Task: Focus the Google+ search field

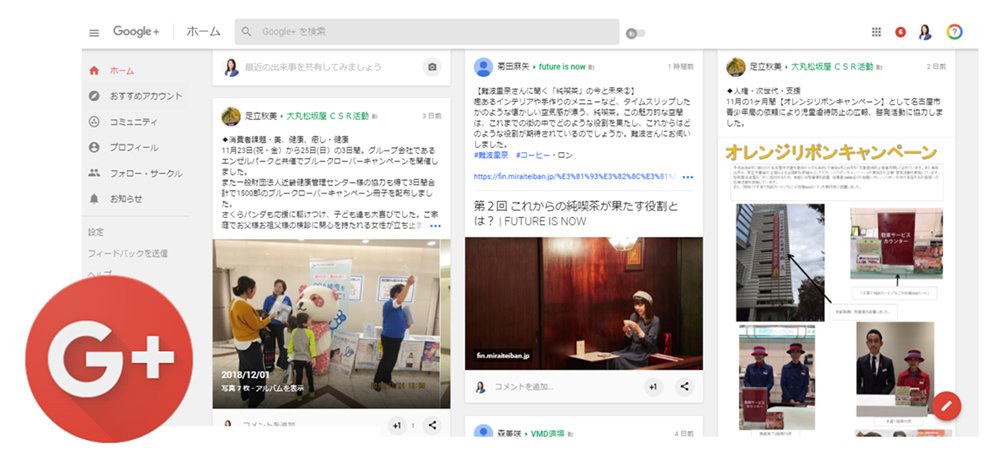Action: (427, 31)
